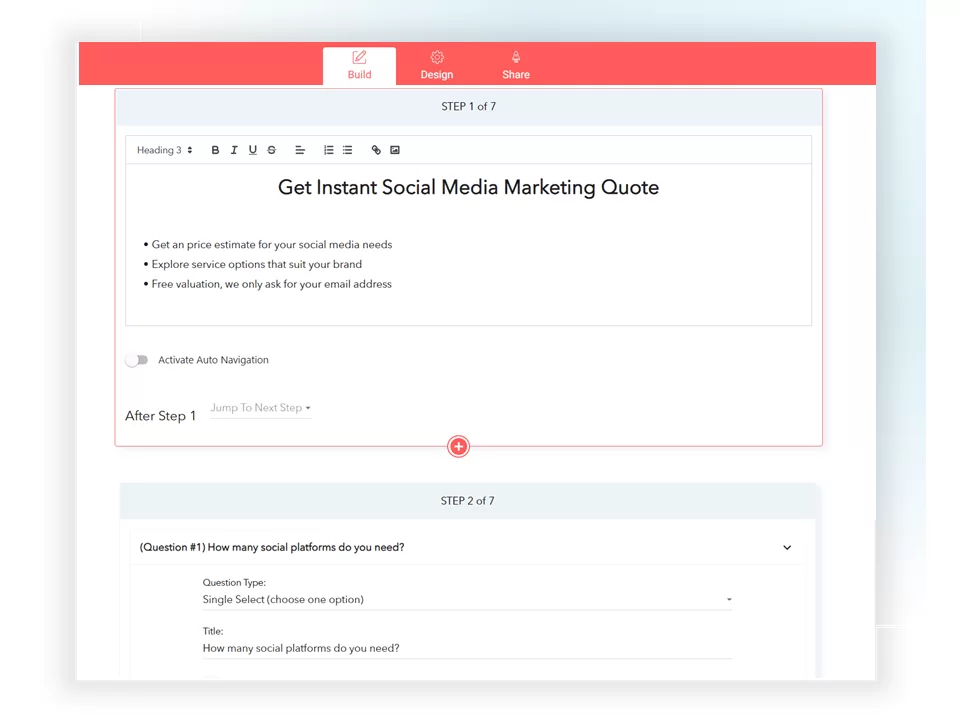Insert a numbered list

[328, 150]
